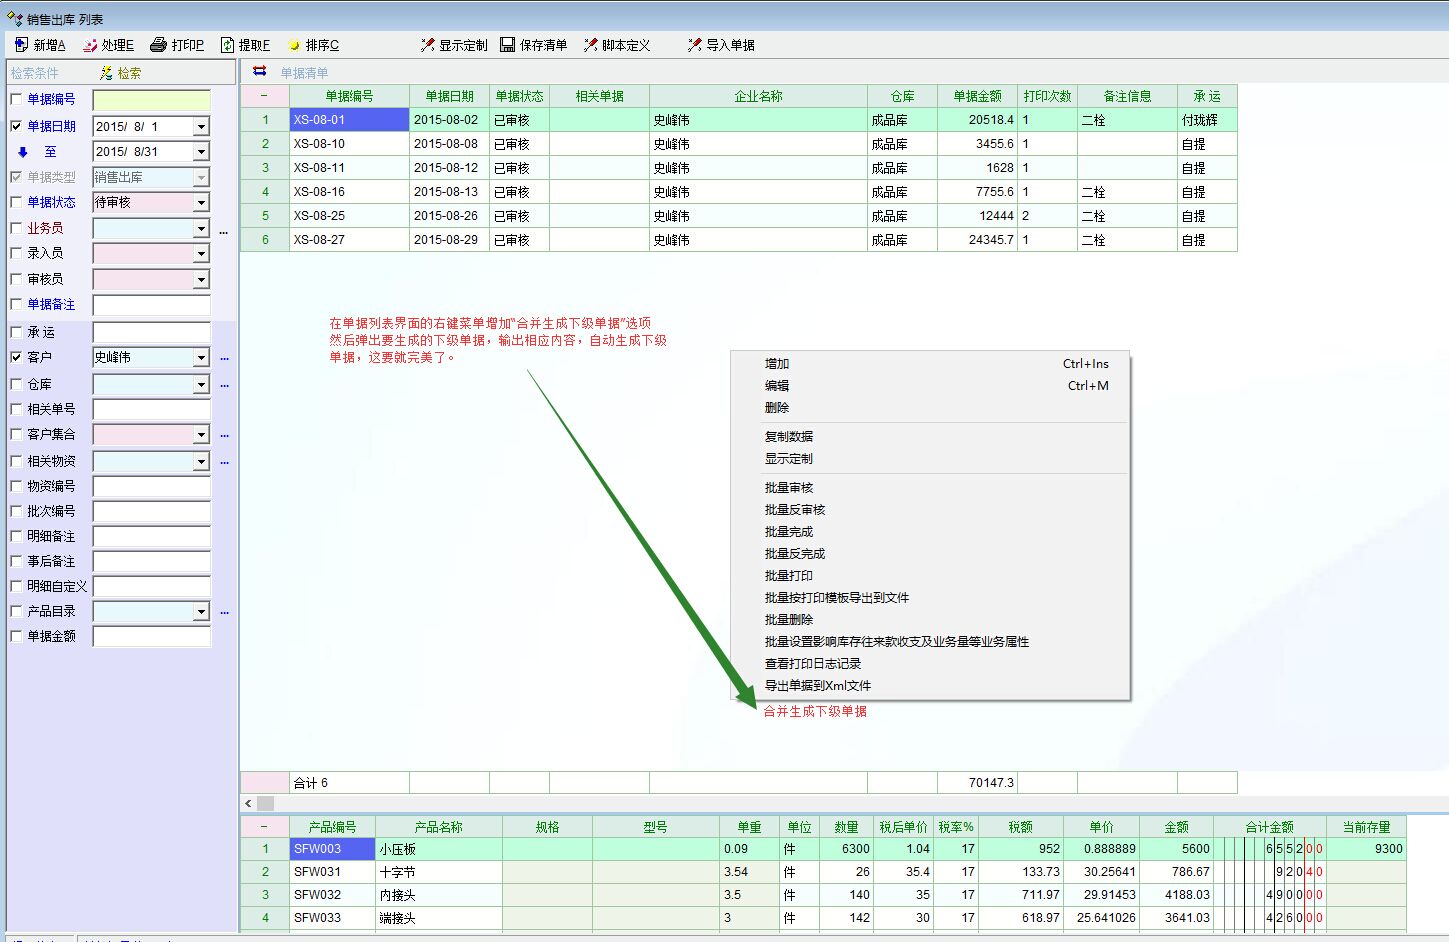Click the 保存清单 save list icon

pos(508,45)
